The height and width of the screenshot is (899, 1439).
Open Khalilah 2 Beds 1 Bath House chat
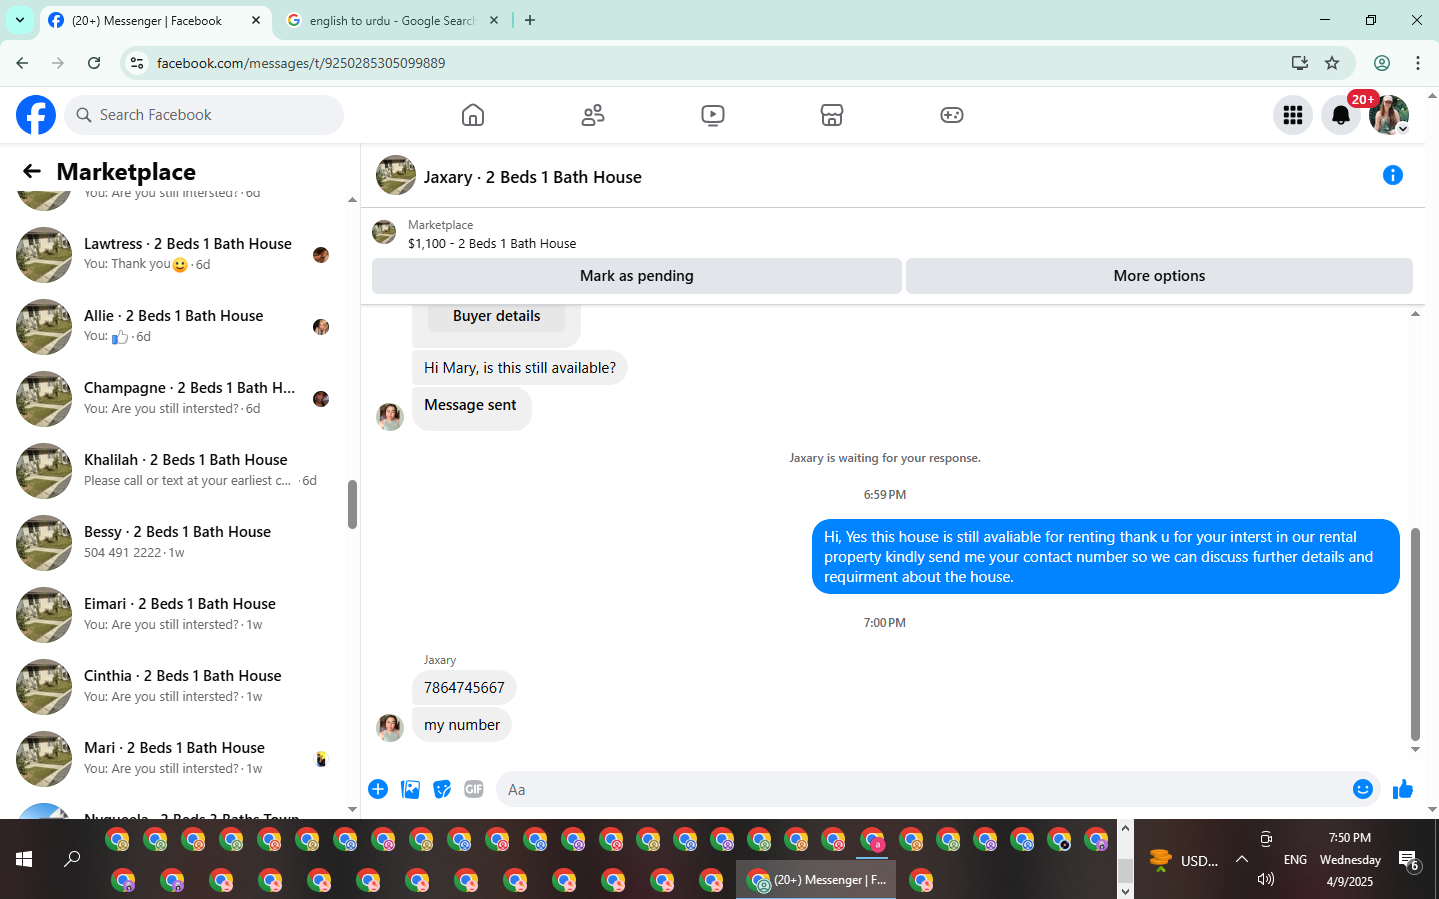pyautogui.click(x=178, y=470)
